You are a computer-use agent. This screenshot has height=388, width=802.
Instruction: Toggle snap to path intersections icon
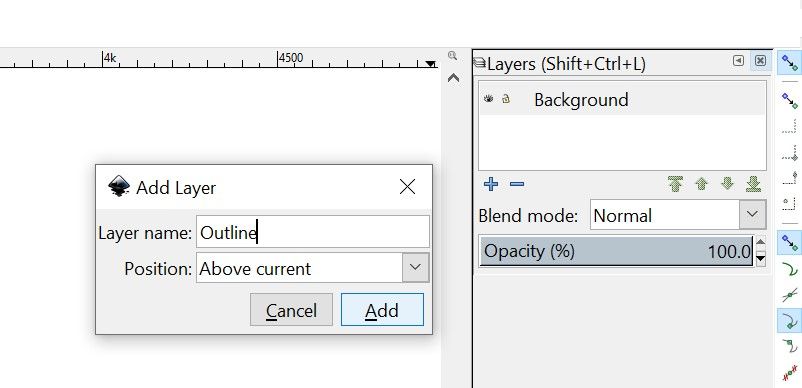coord(790,295)
